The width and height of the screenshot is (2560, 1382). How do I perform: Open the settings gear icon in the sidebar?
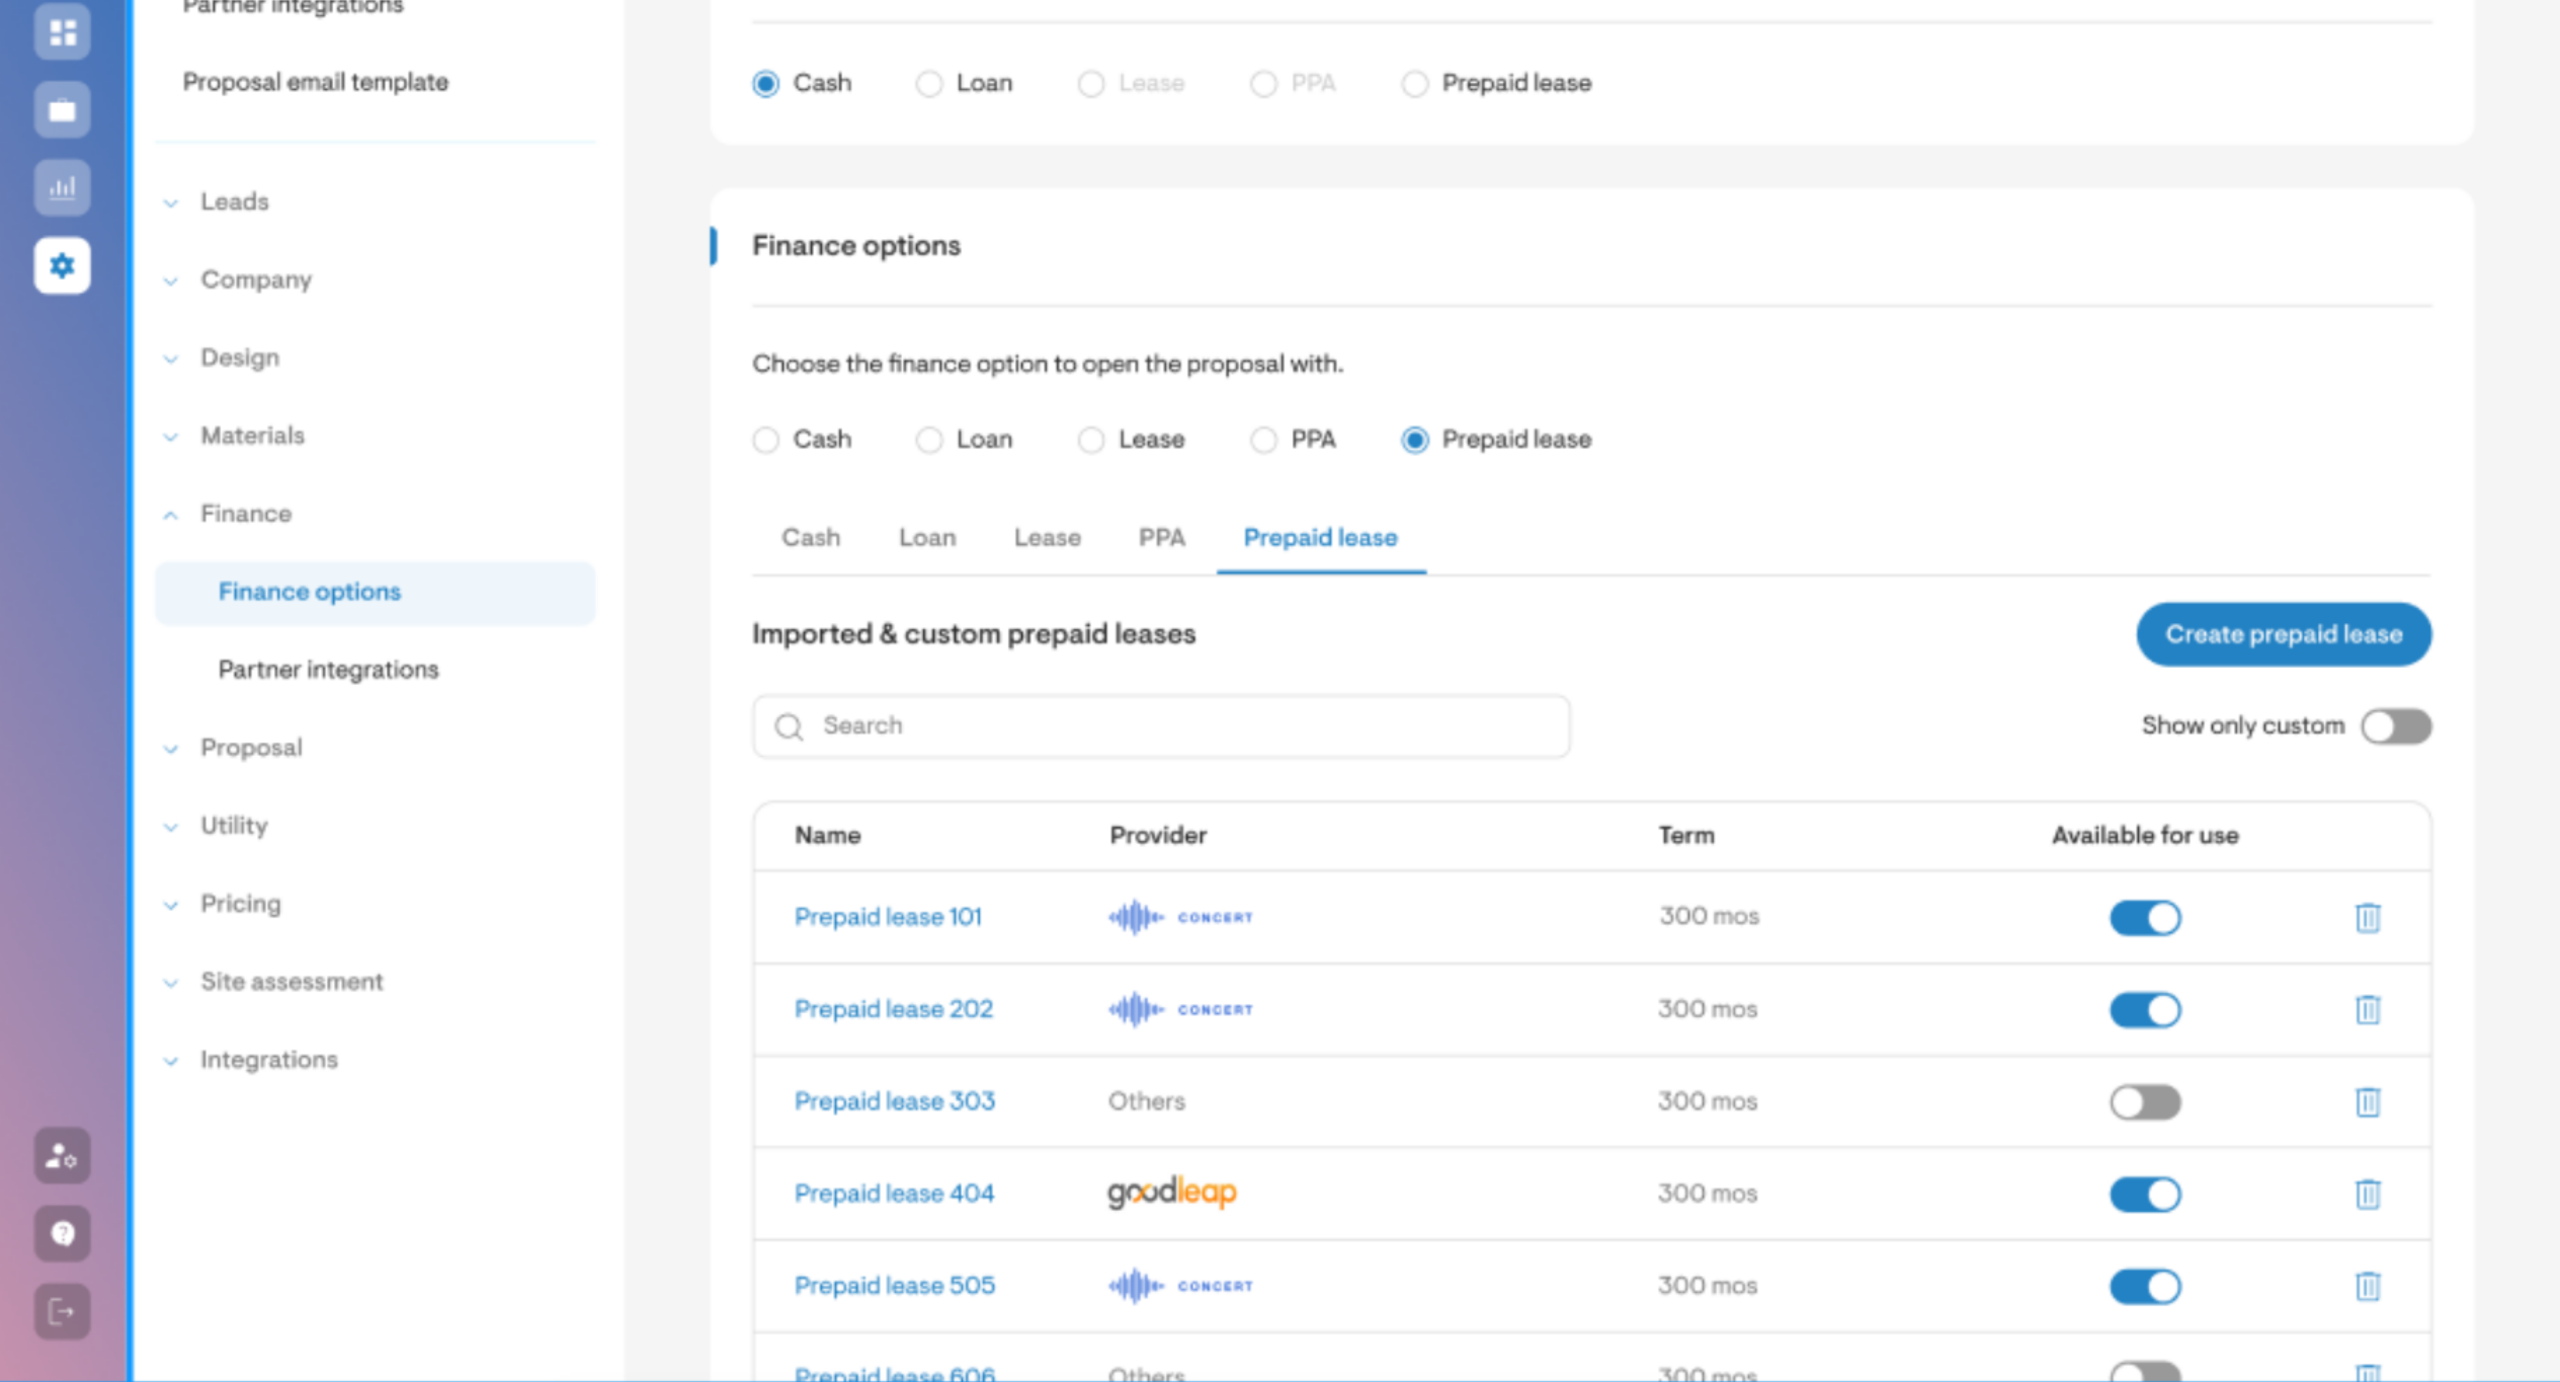point(62,265)
